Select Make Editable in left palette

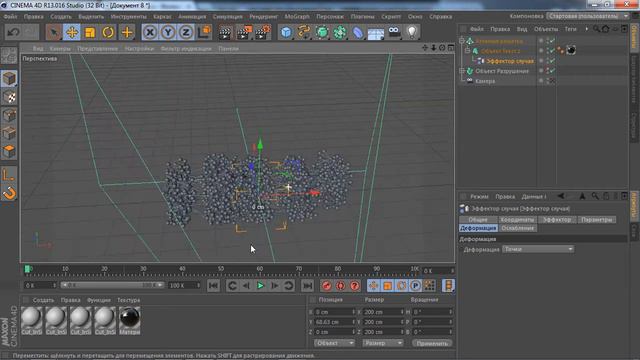click(x=9, y=56)
